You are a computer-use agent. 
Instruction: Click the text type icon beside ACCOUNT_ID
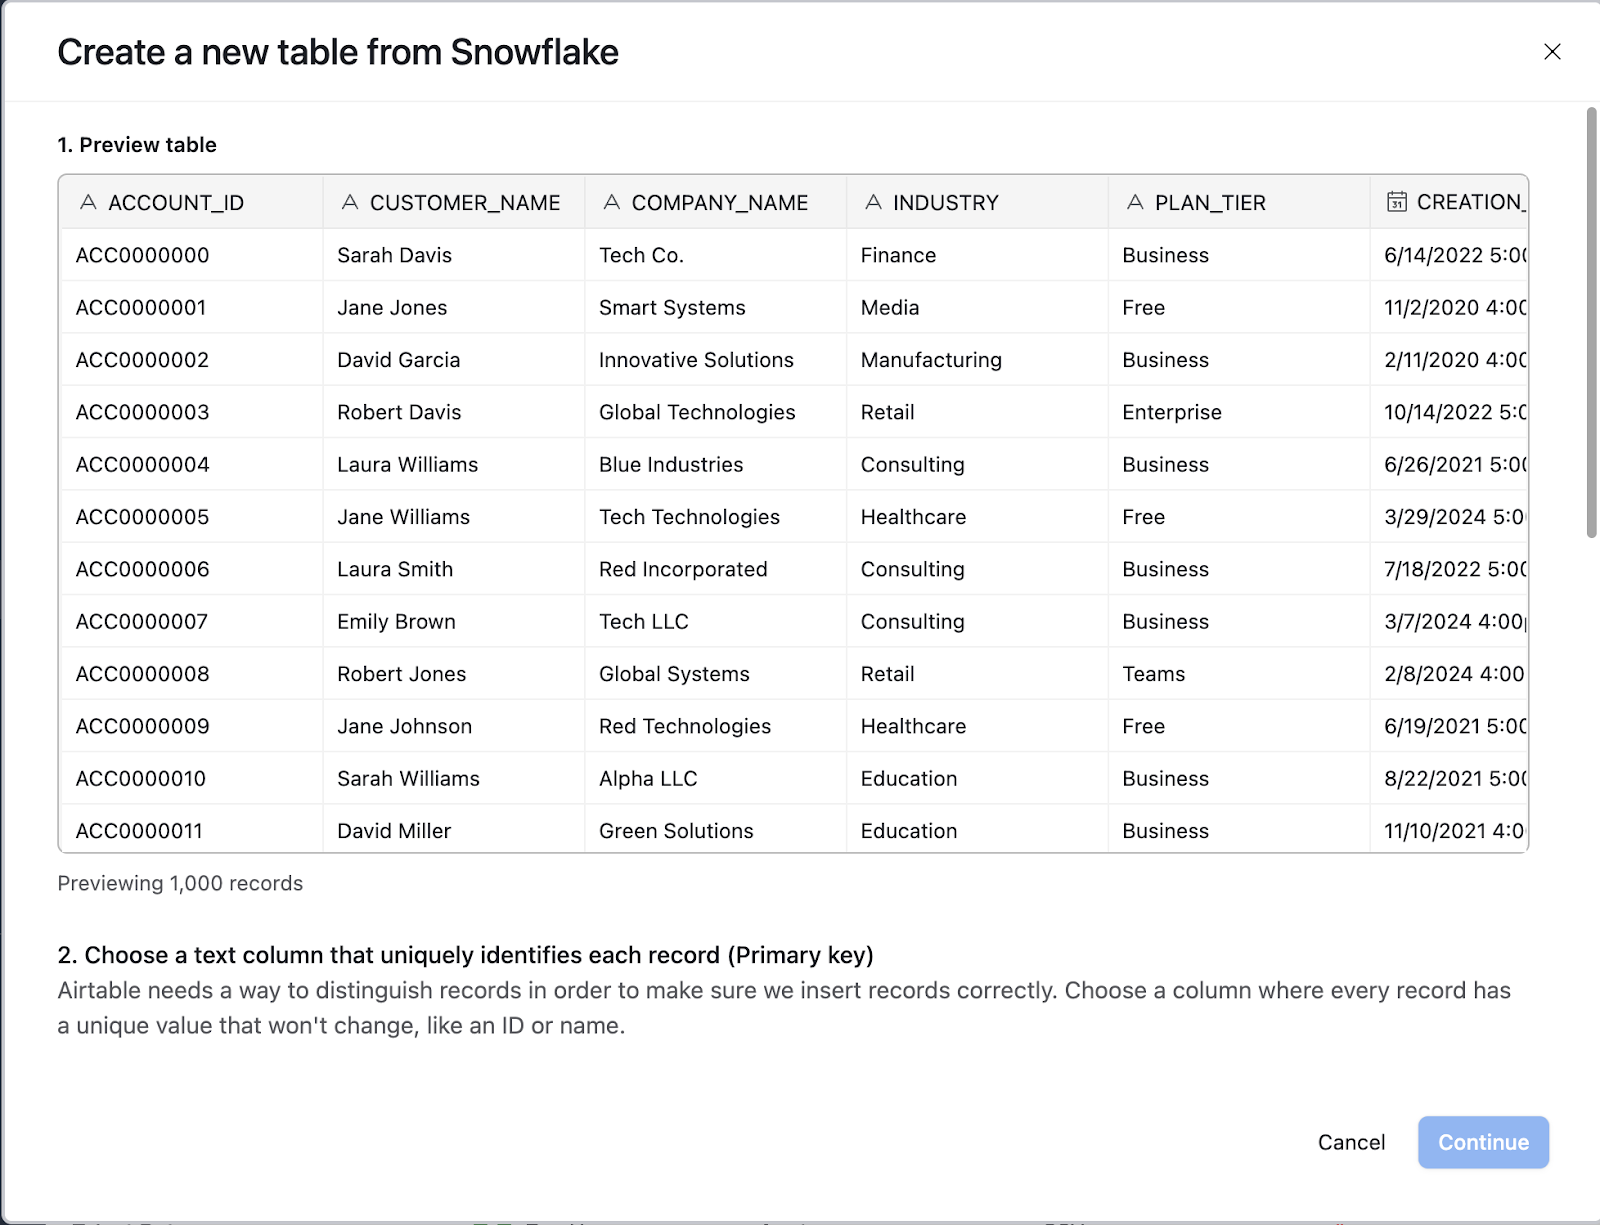point(88,202)
